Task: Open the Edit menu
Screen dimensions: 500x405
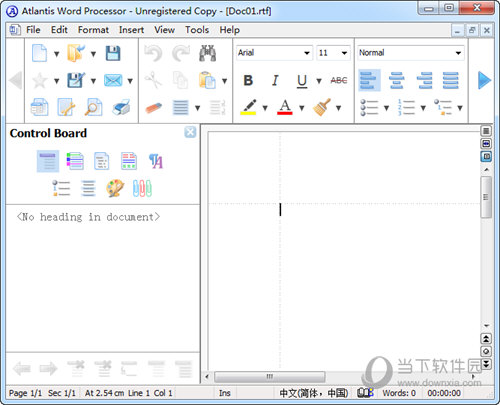Action: (x=59, y=30)
